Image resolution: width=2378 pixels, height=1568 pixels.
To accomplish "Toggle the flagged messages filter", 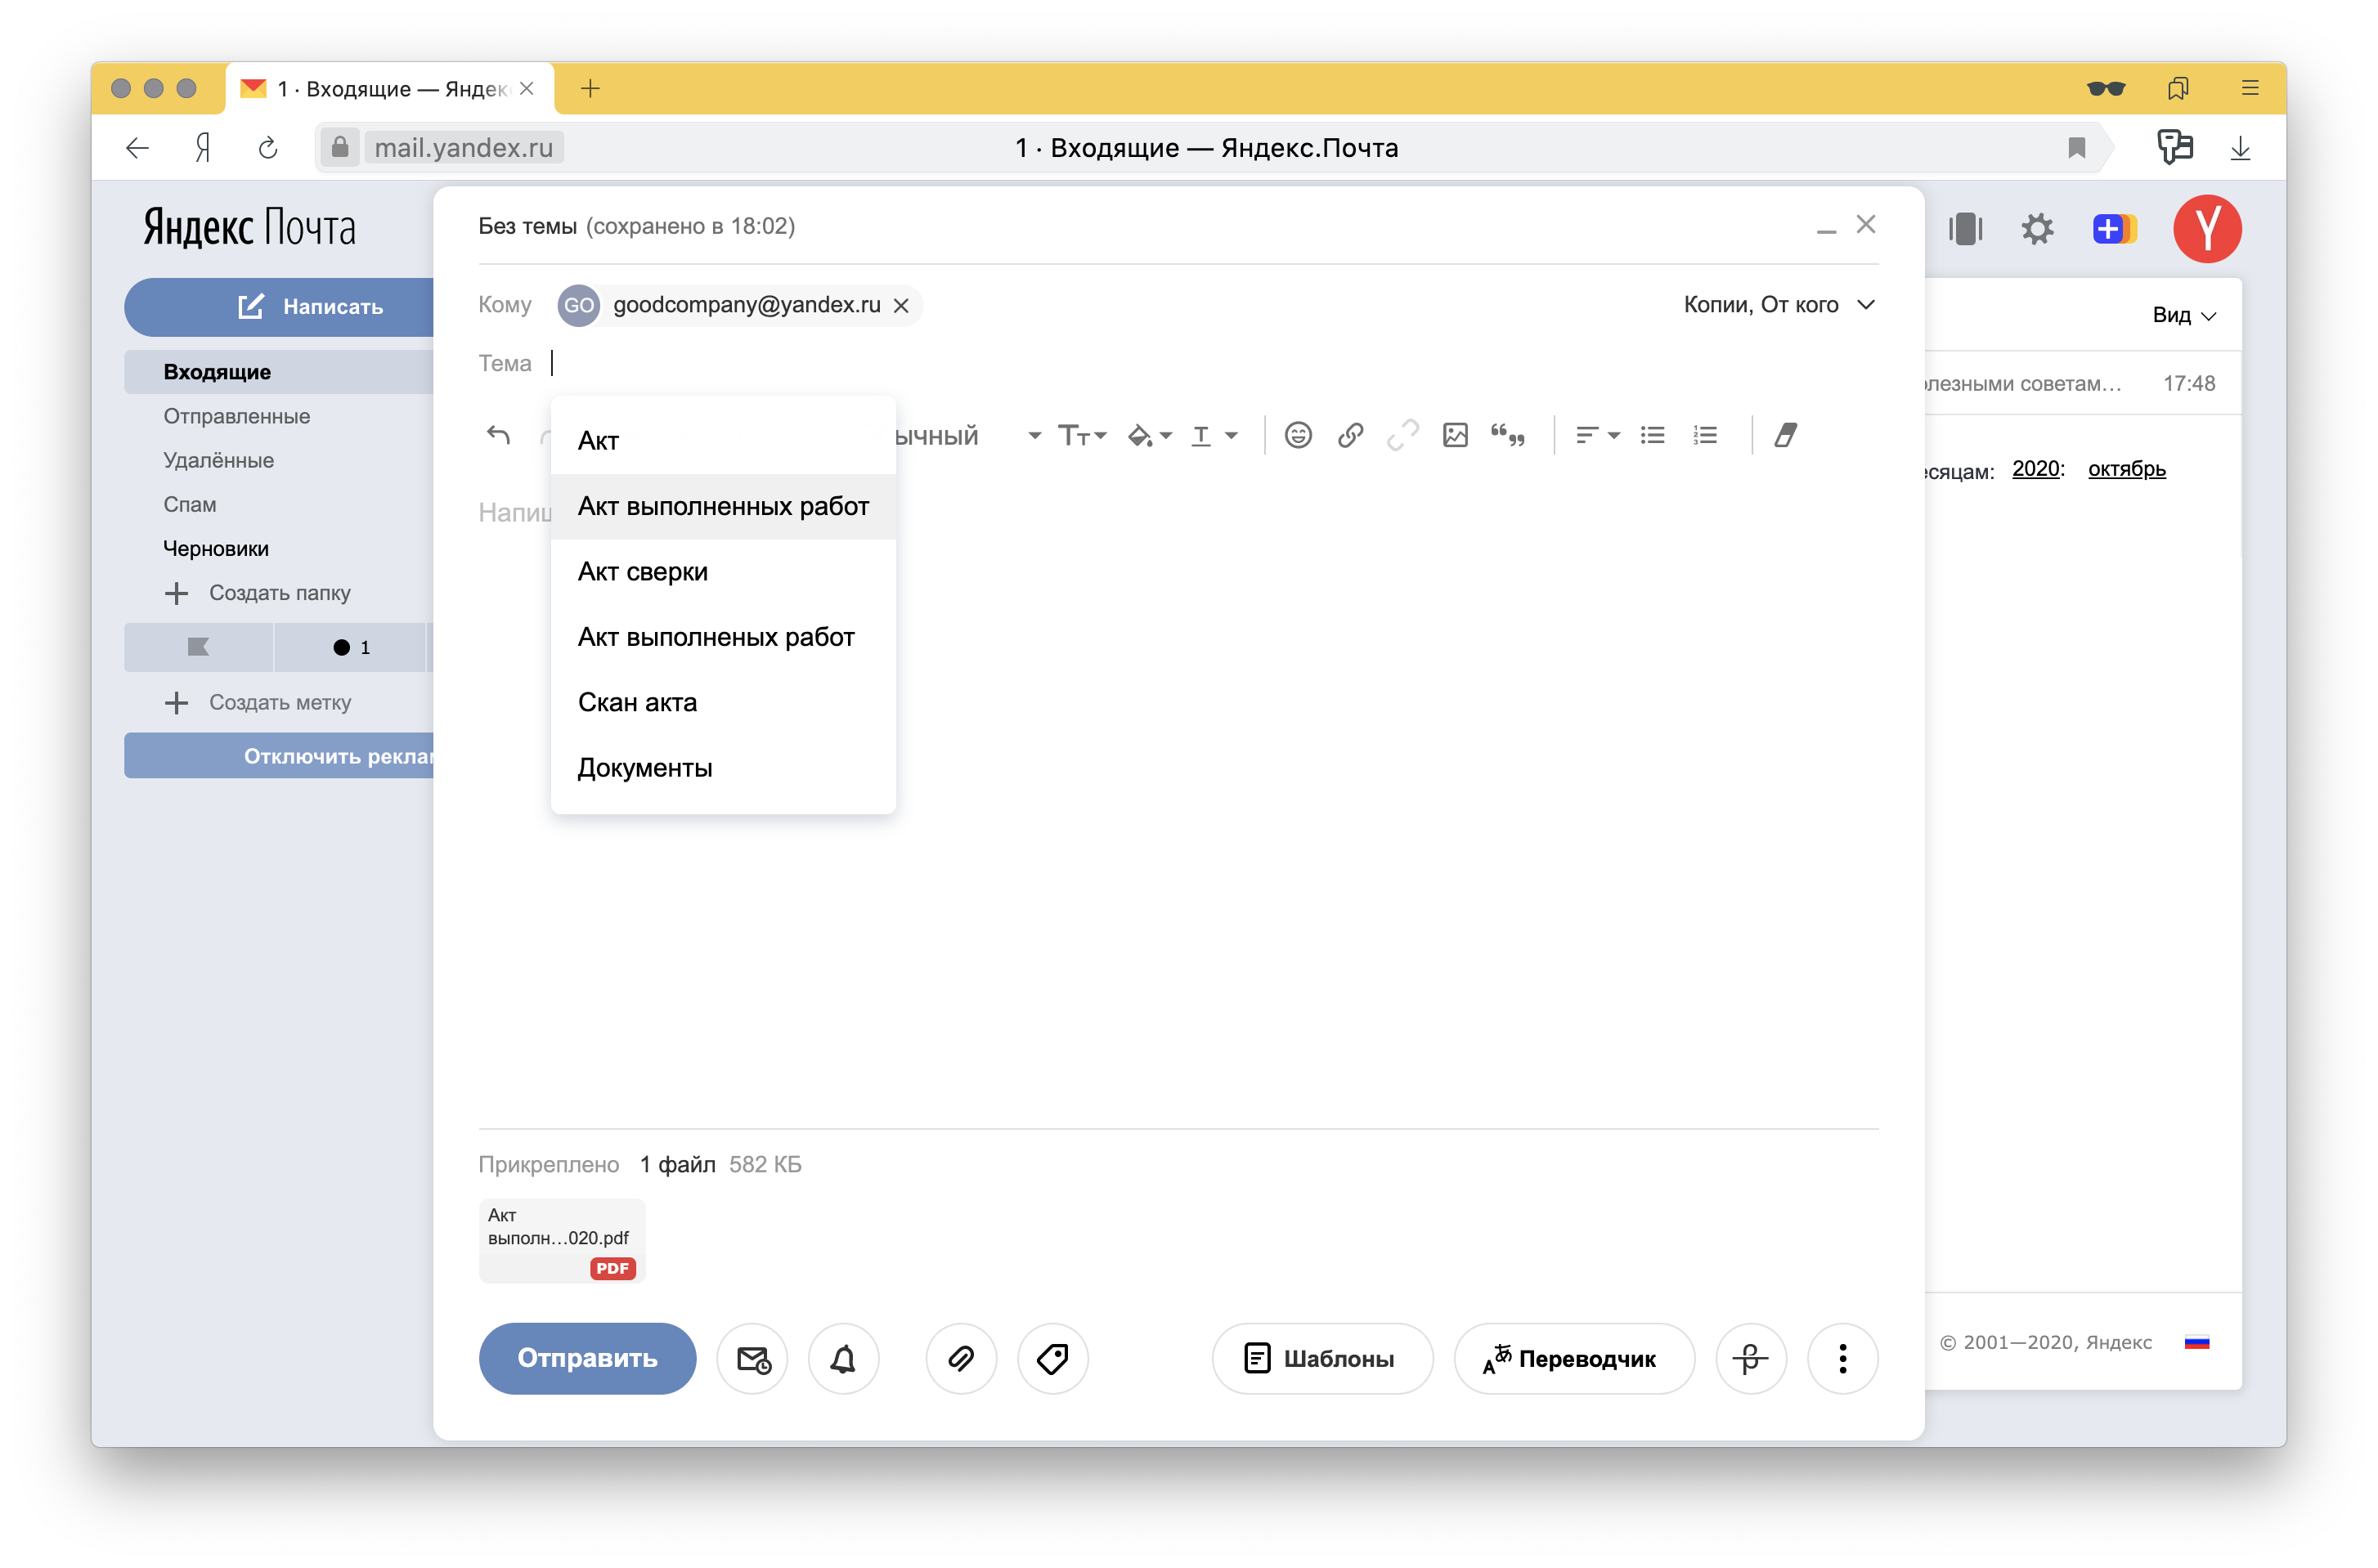I will pyautogui.click(x=198, y=647).
